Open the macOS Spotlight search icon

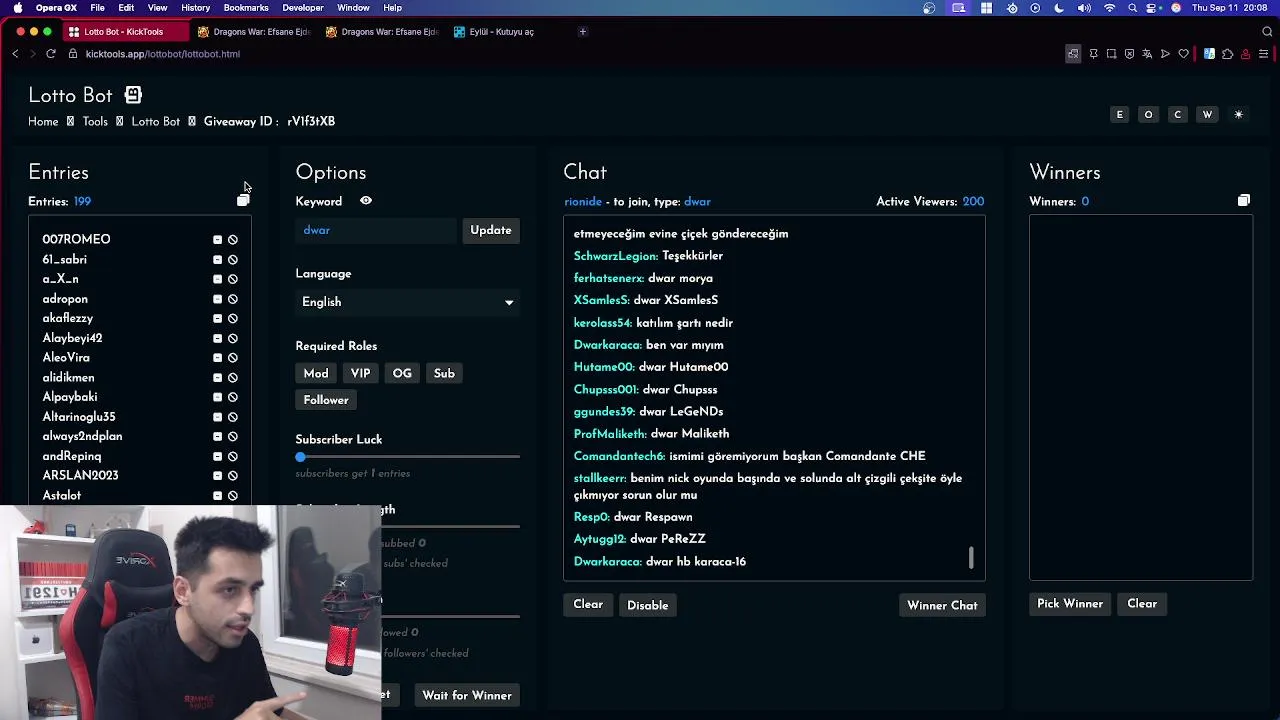(1132, 8)
